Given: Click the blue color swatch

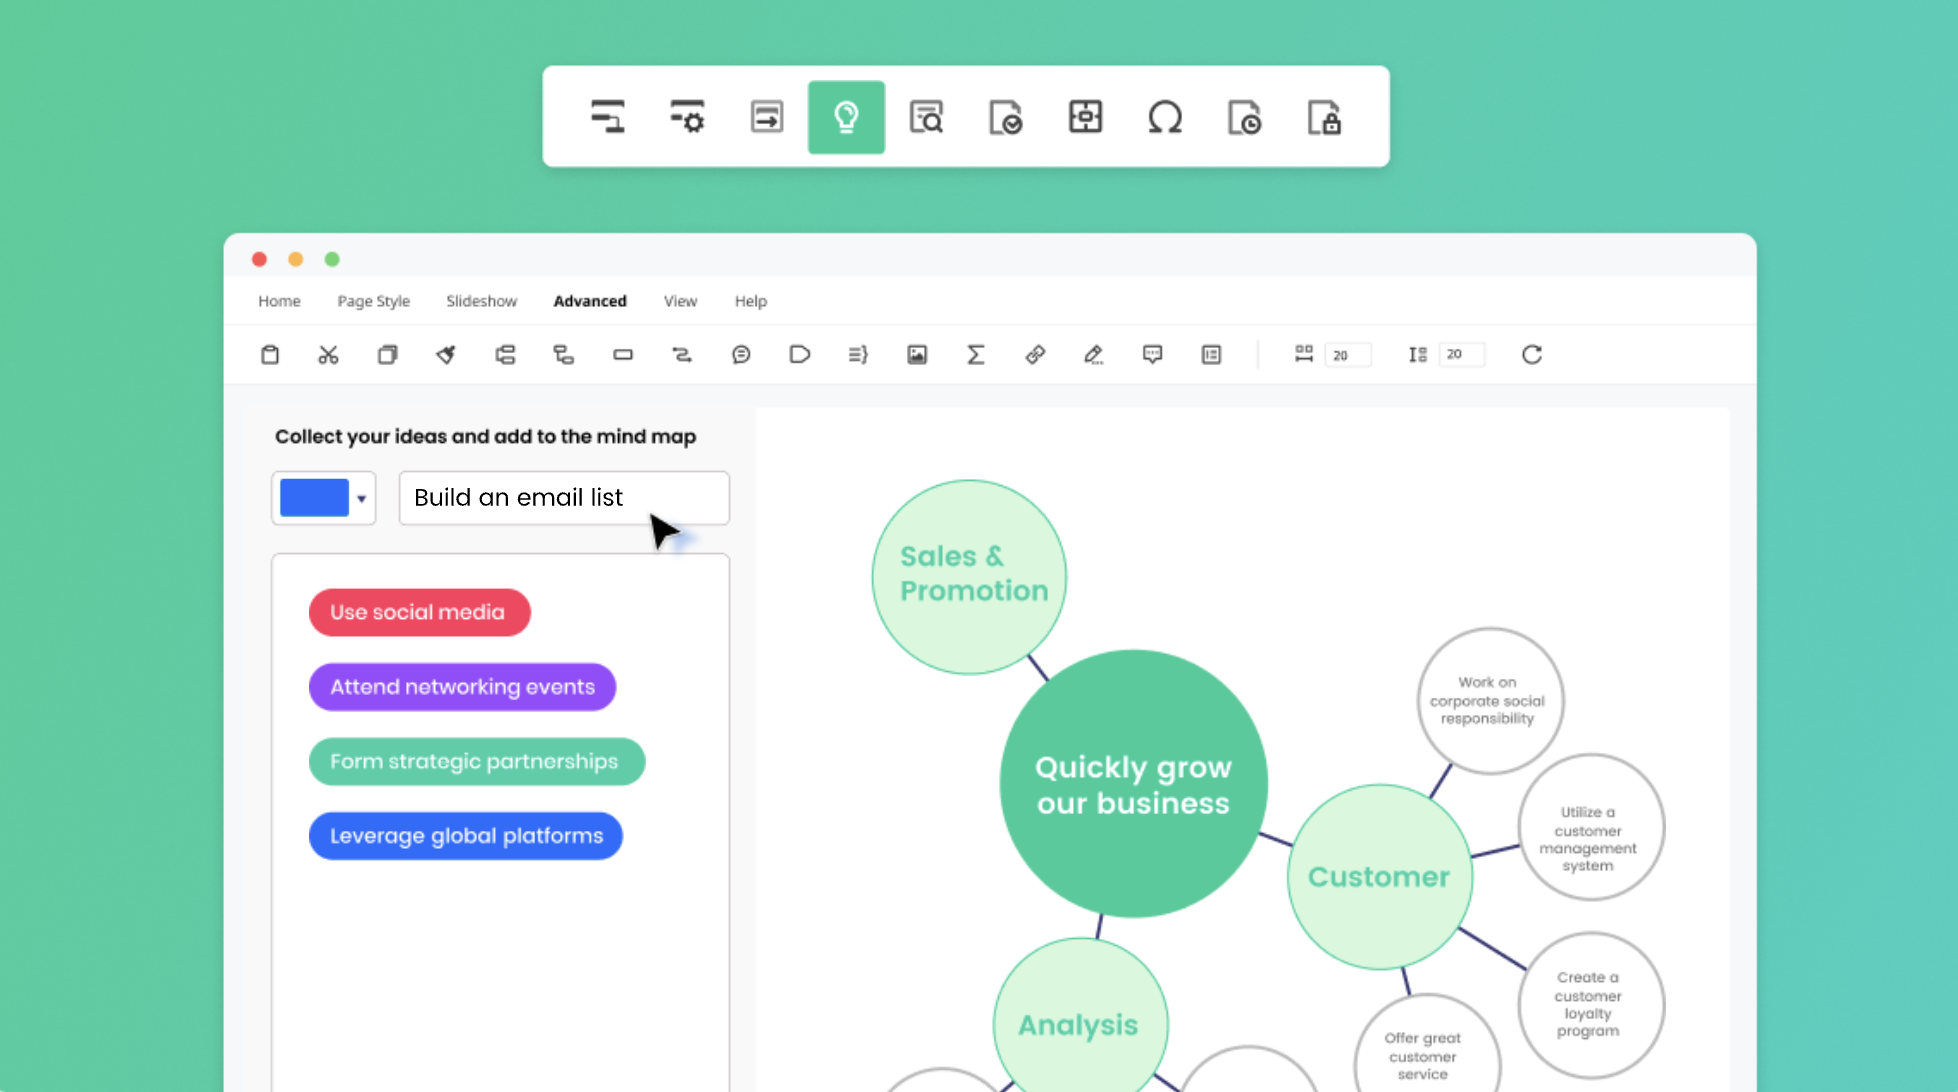Looking at the screenshot, I should pos(314,498).
